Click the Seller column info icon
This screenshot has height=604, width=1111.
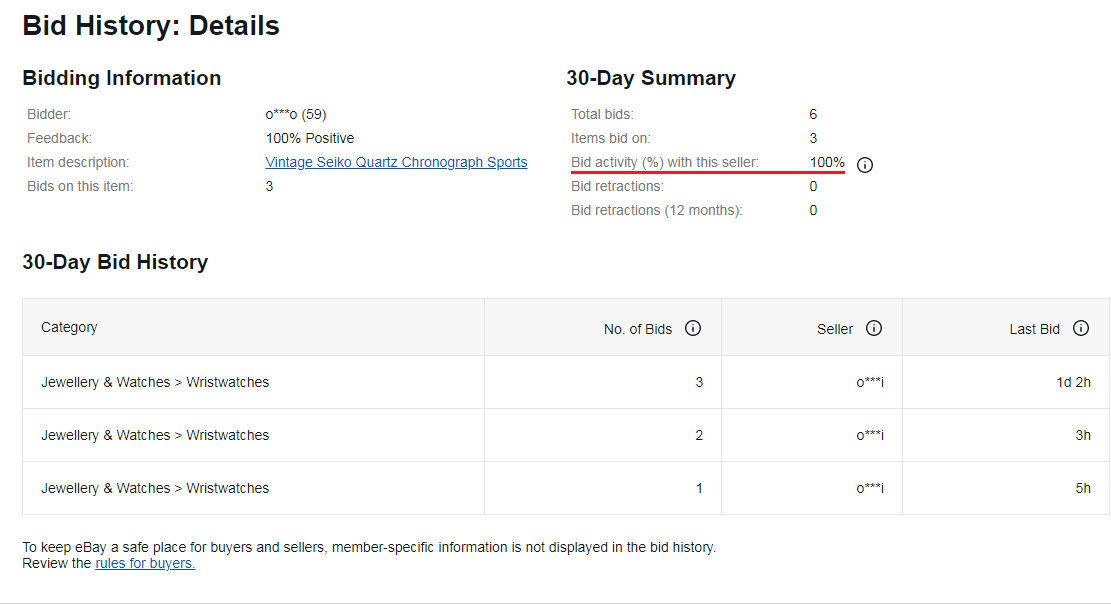[x=874, y=328]
